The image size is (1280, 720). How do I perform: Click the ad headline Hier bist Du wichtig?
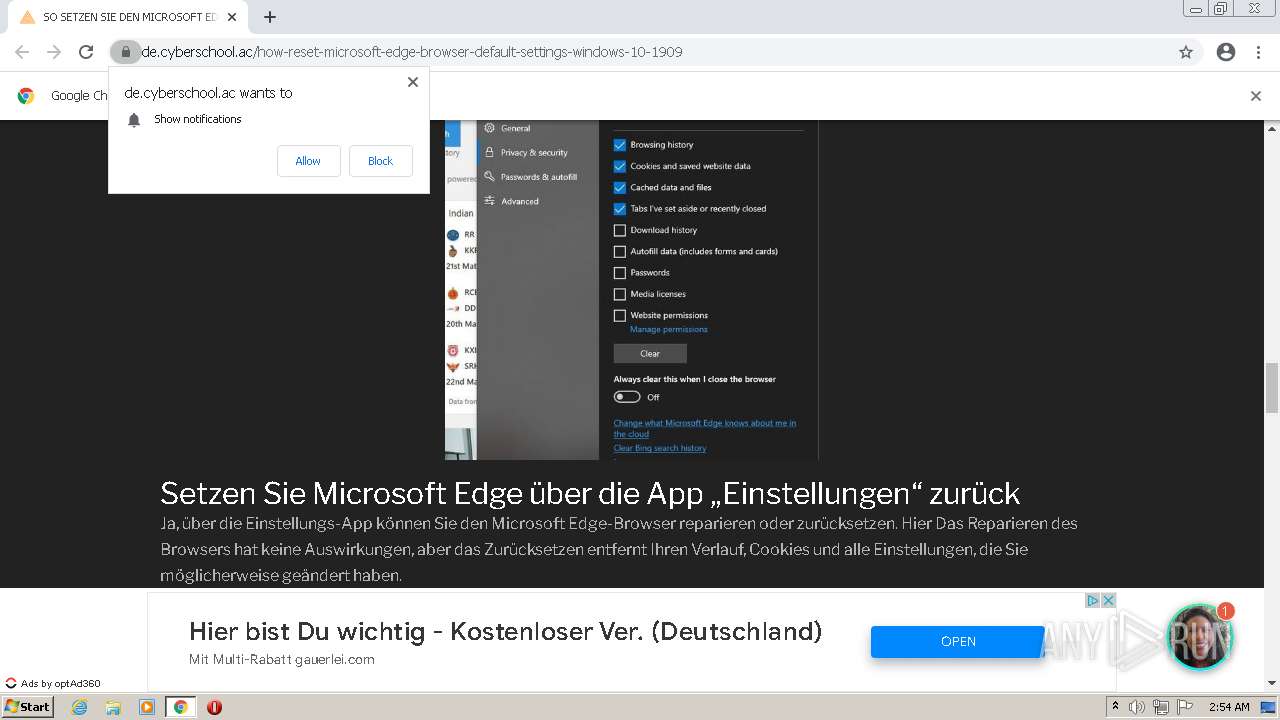505,631
